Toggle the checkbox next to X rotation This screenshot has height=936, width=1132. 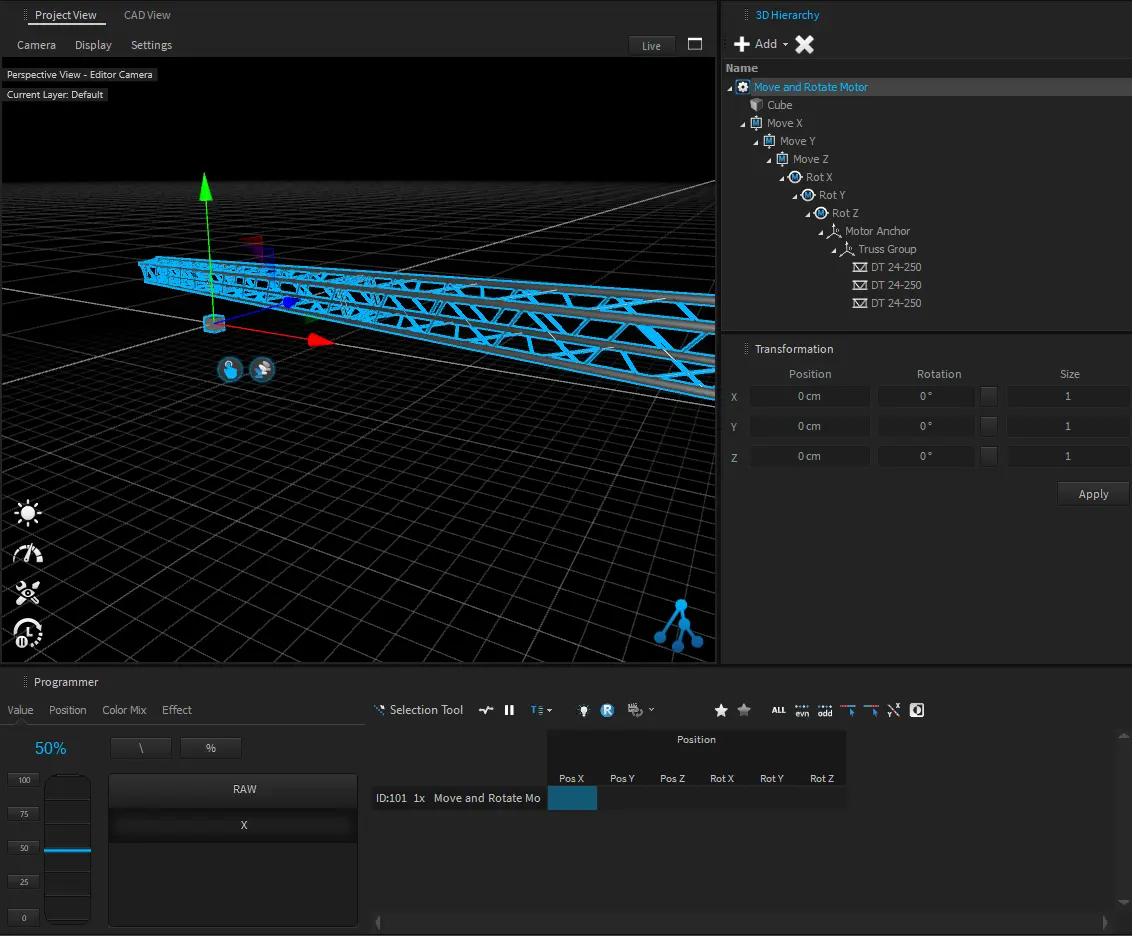coord(988,396)
